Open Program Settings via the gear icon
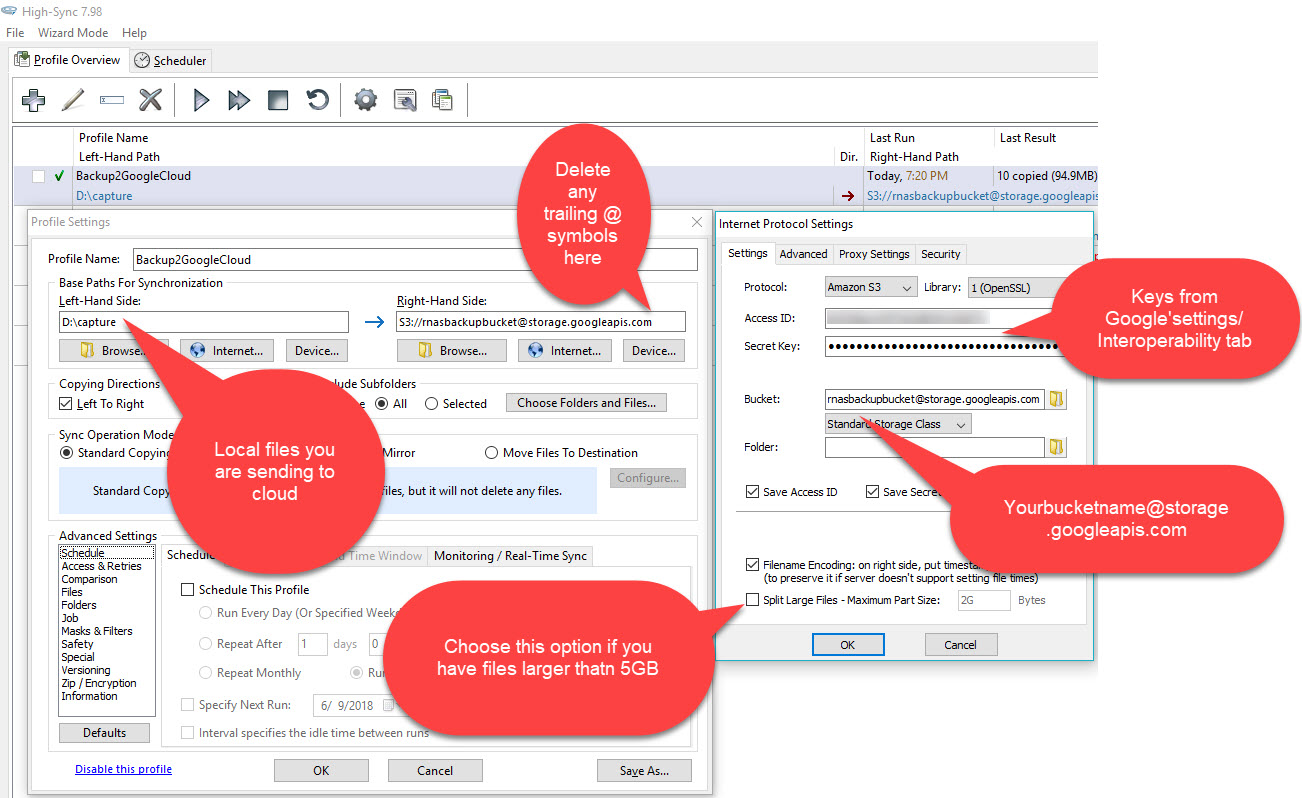This screenshot has width=1302, height=798. coord(366,100)
